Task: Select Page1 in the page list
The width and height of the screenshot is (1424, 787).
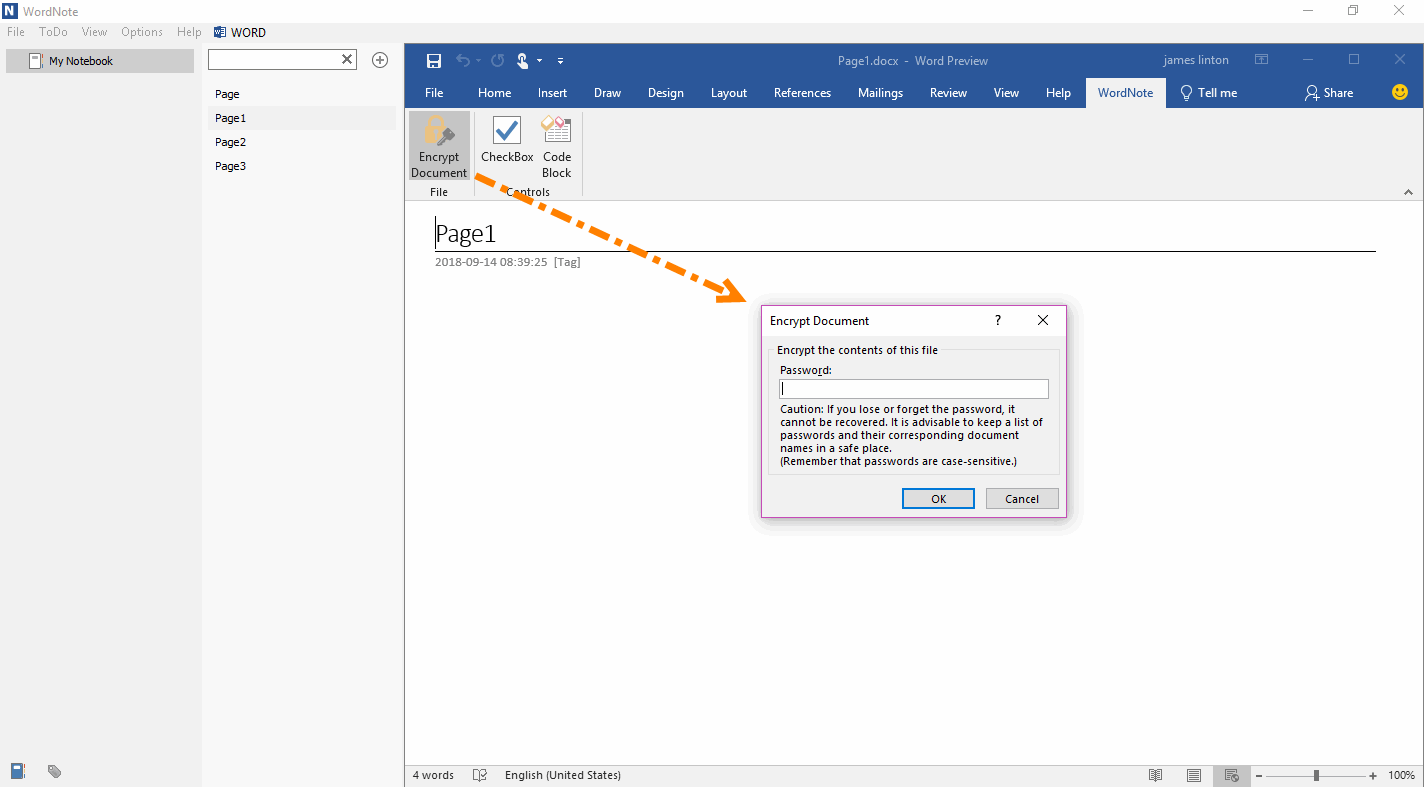Action: [x=301, y=118]
